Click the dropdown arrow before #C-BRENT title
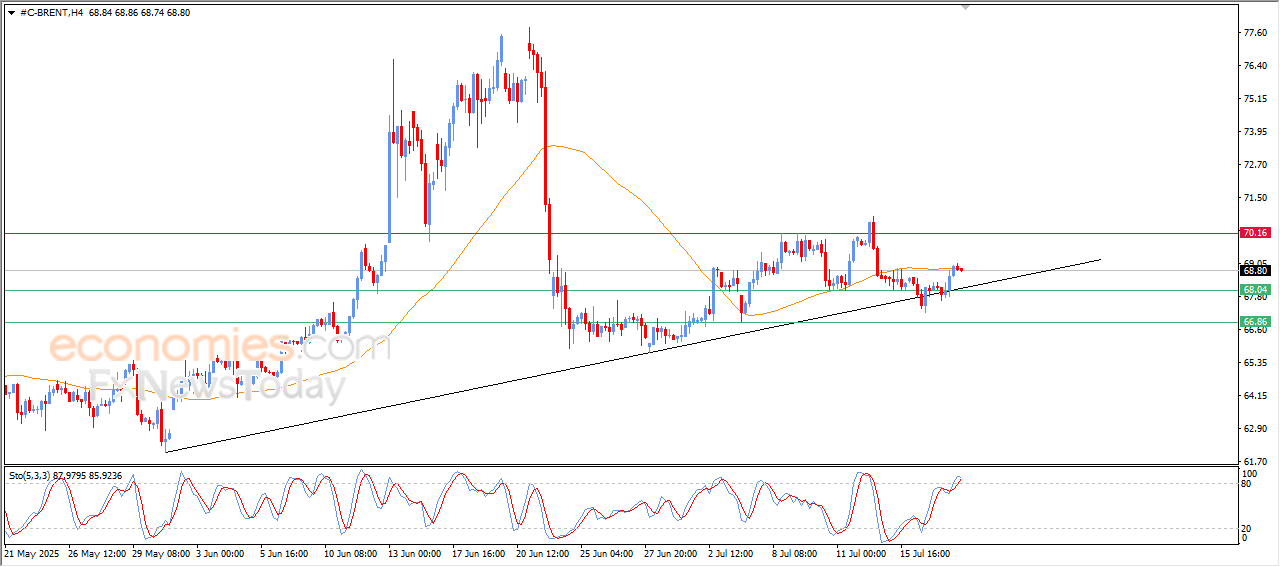Screen dimensions: 1280x567 [x=11, y=11]
